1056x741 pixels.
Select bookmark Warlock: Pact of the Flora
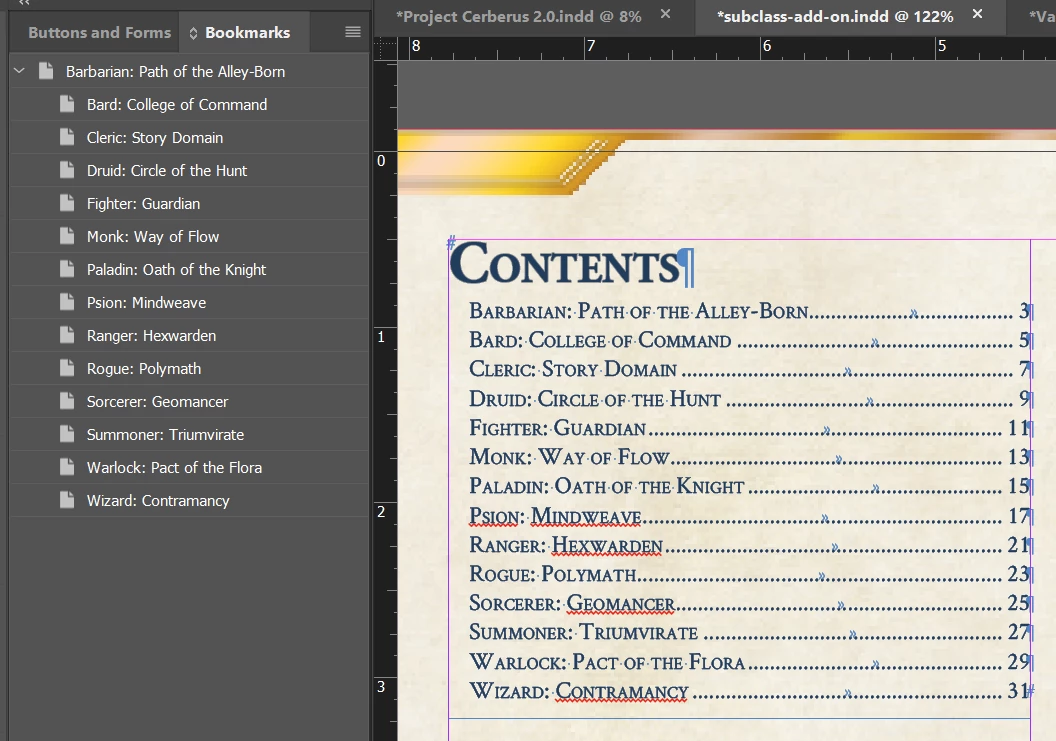point(189,468)
